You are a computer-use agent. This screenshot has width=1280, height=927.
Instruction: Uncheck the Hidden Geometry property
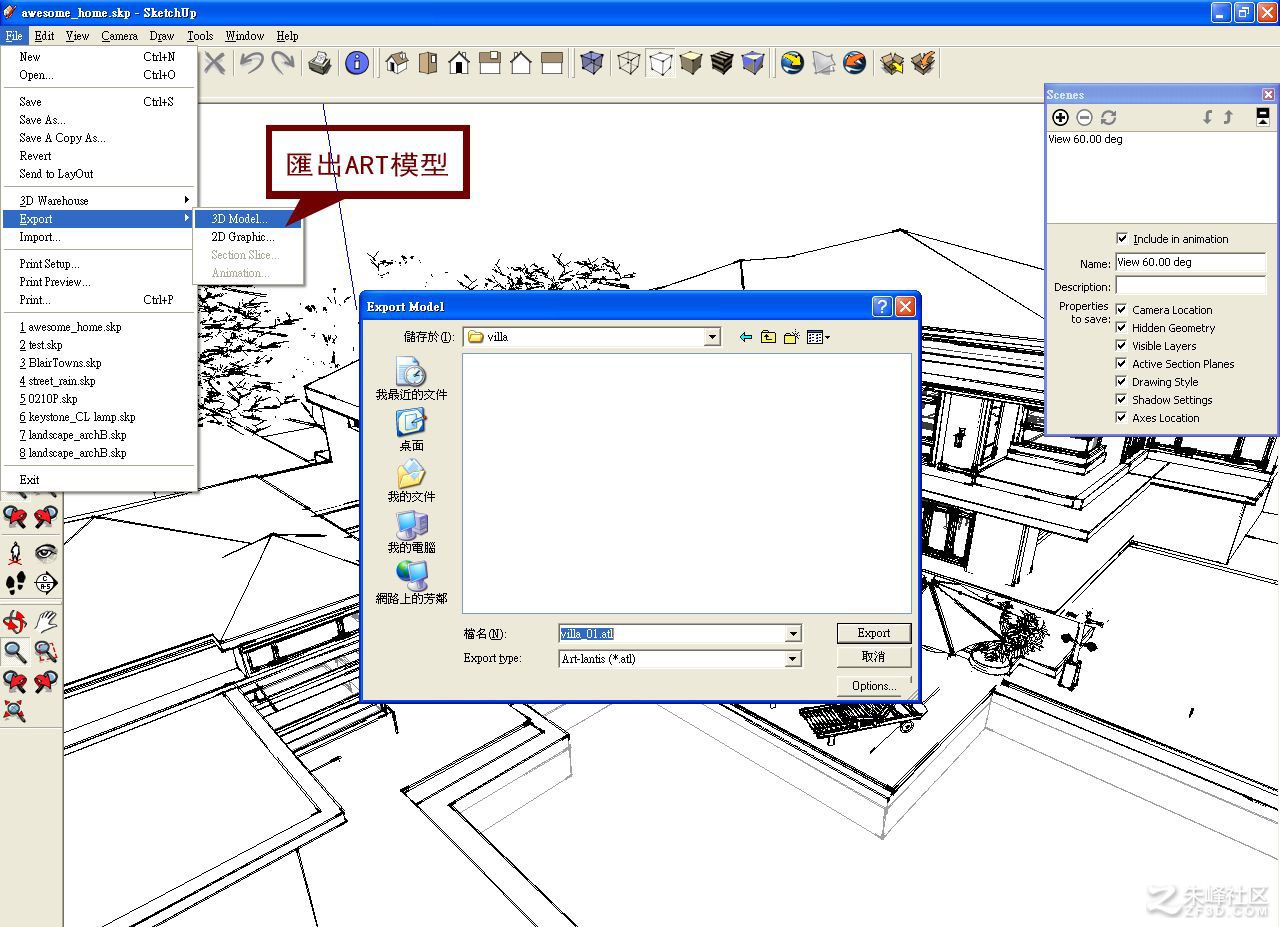pyautogui.click(x=1122, y=328)
